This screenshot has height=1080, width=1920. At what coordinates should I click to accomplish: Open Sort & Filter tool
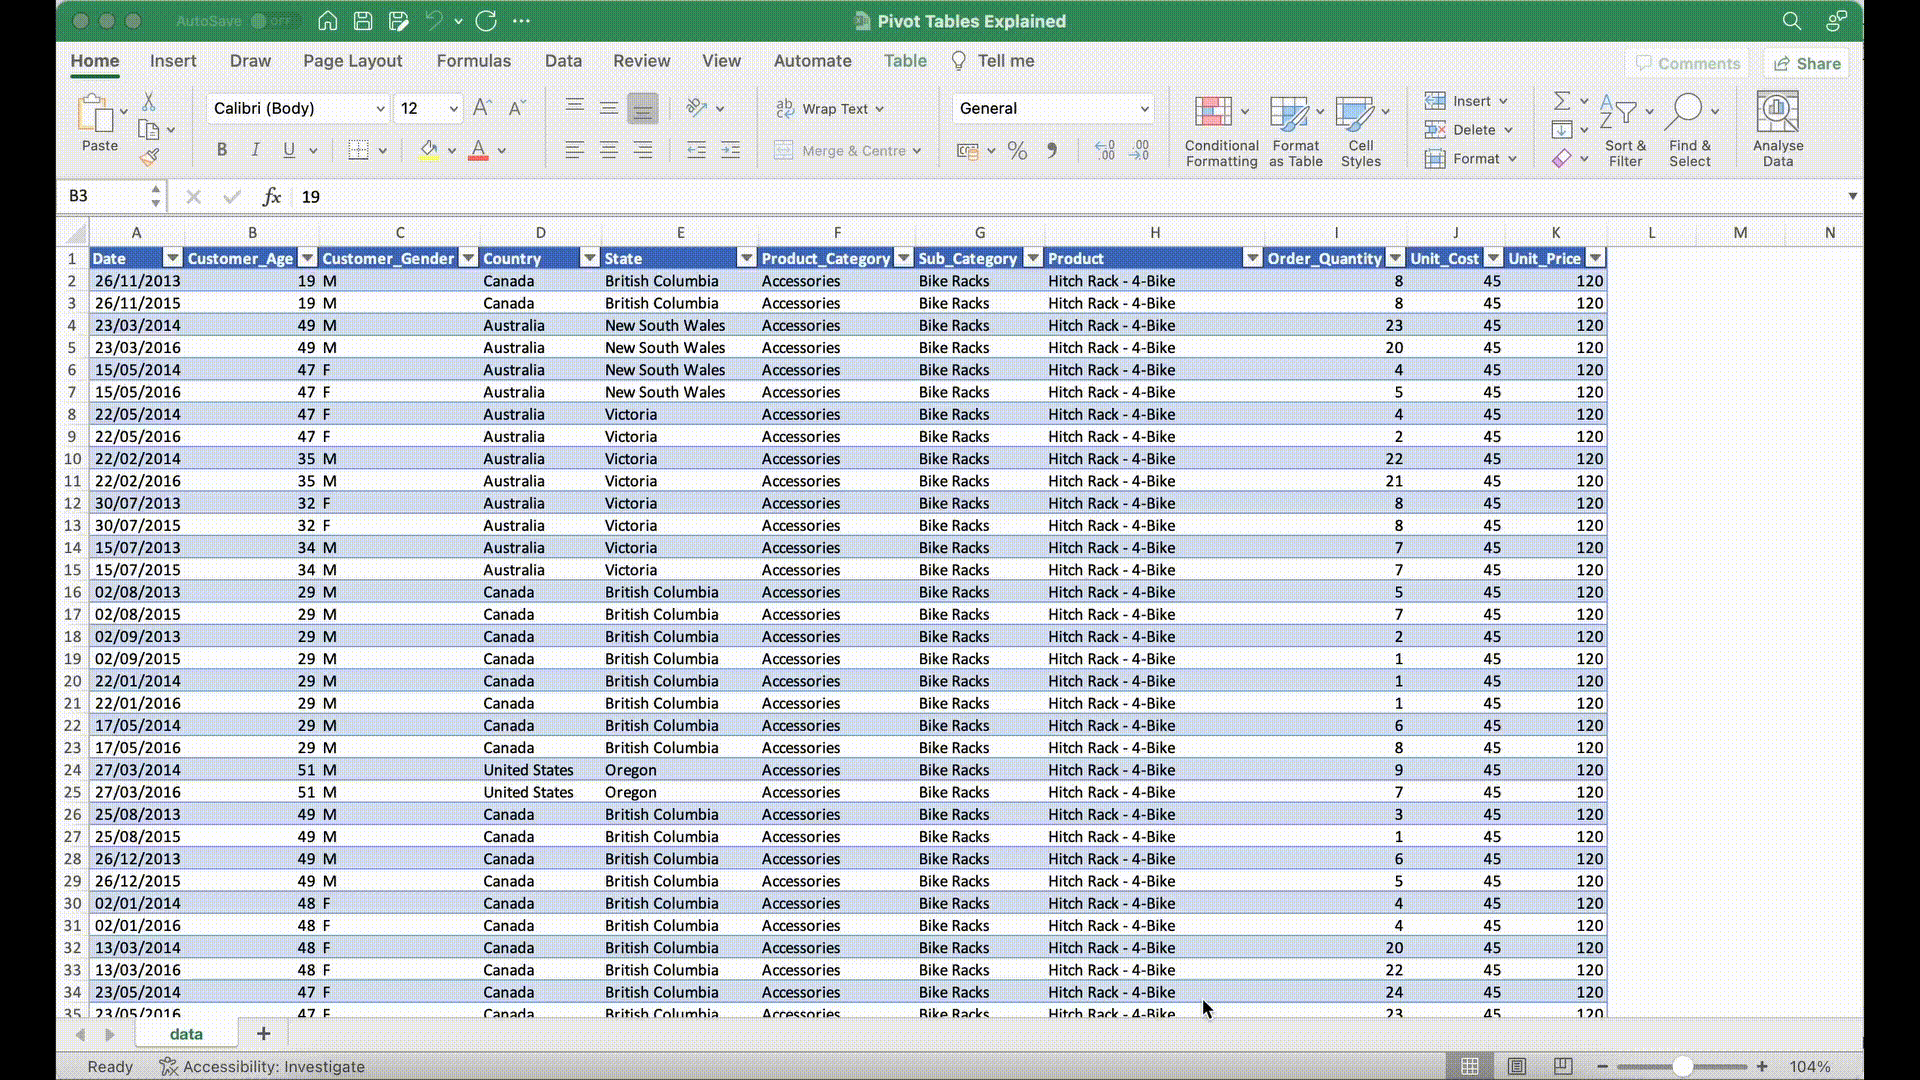pos(1625,131)
